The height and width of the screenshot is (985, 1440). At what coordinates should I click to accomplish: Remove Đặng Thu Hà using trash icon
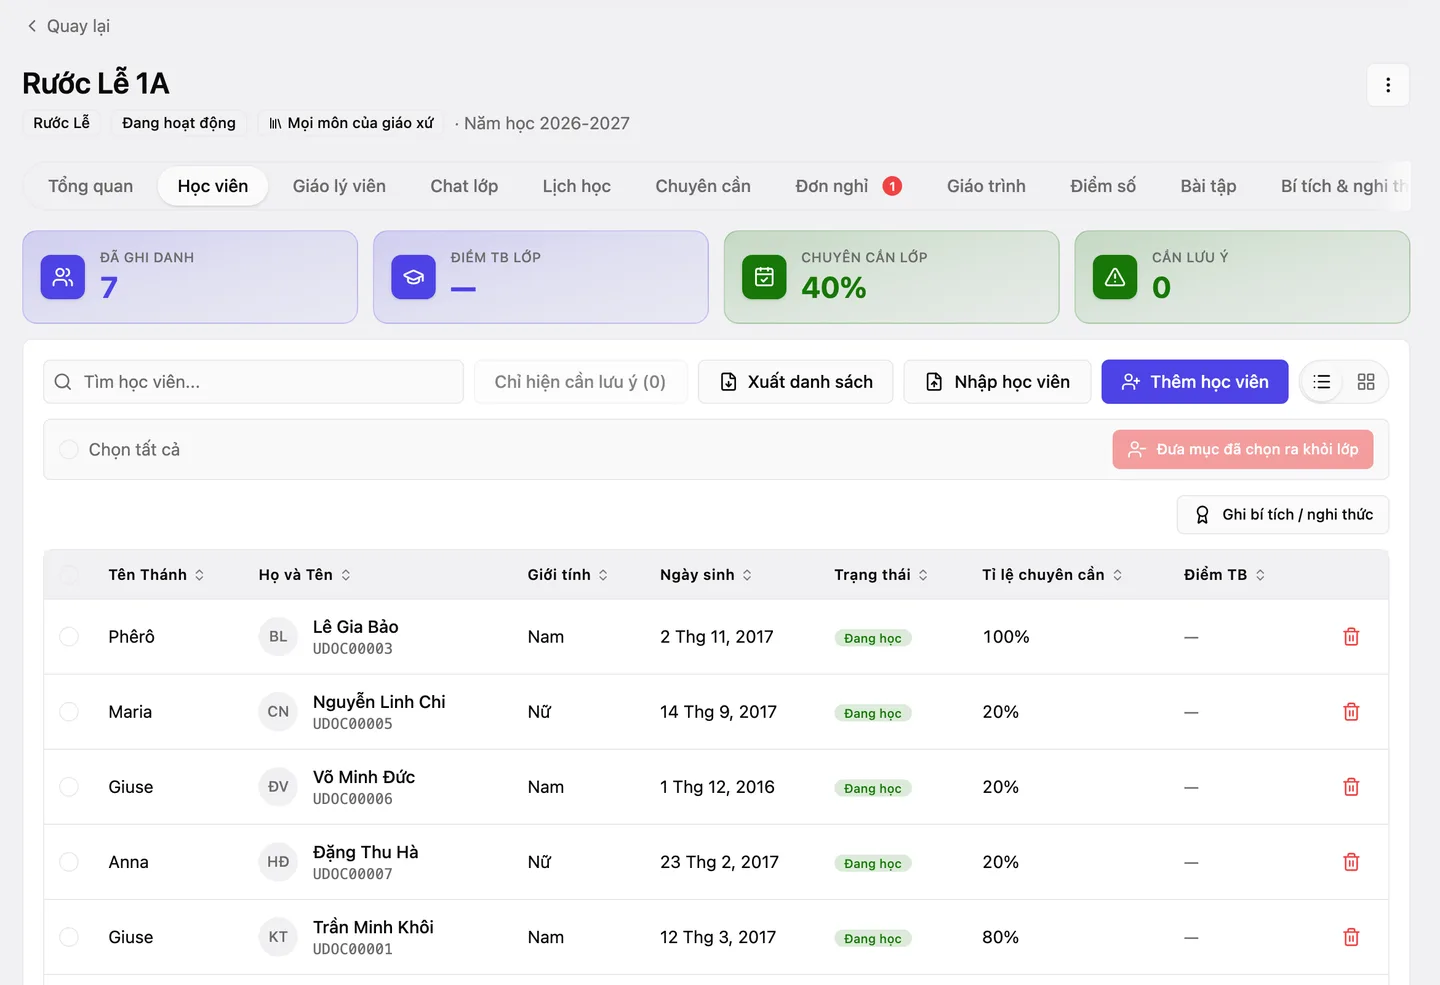[x=1351, y=862]
